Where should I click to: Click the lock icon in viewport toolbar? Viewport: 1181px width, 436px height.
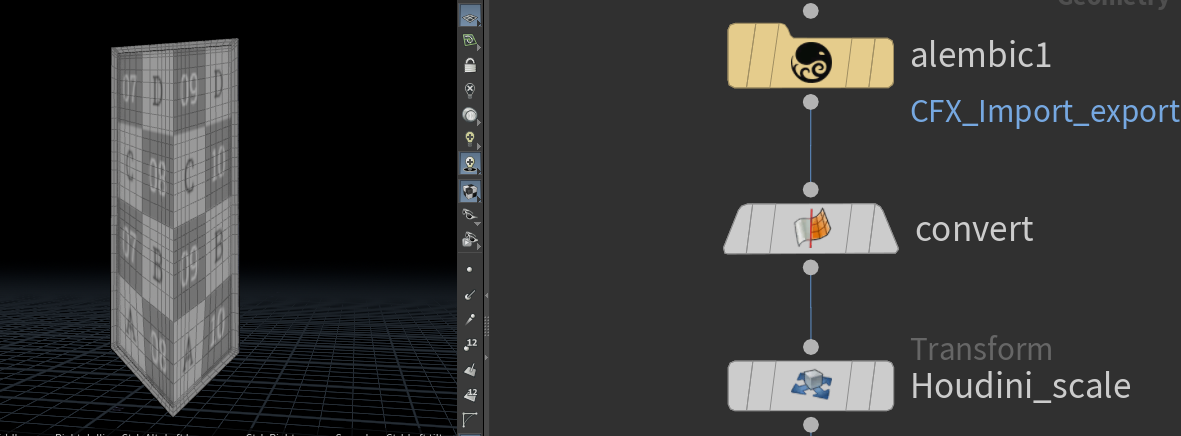(470, 65)
